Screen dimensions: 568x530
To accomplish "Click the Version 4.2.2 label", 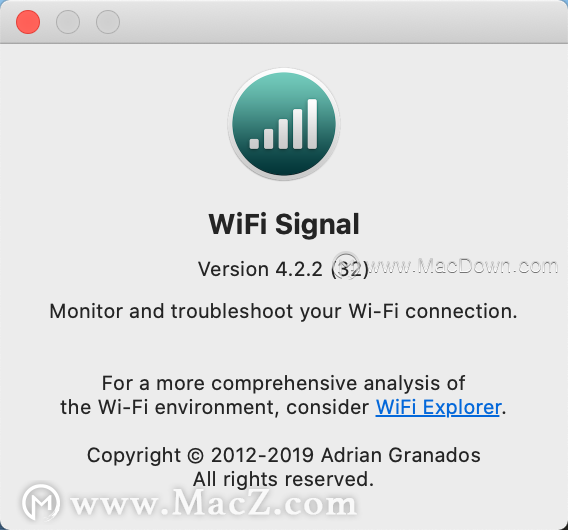I will coord(260,269).
